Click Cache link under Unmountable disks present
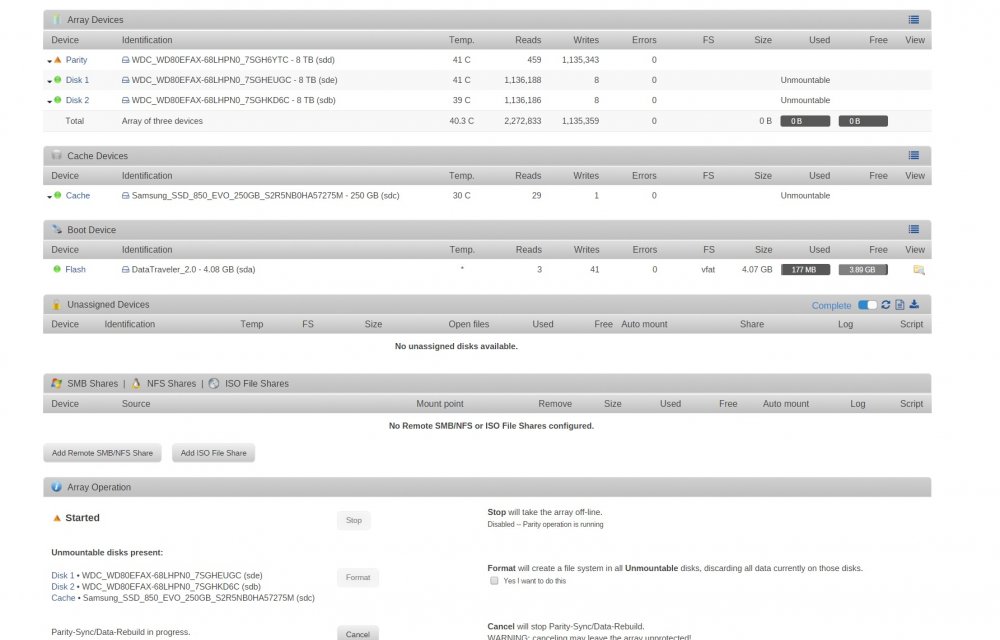 [63, 598]
